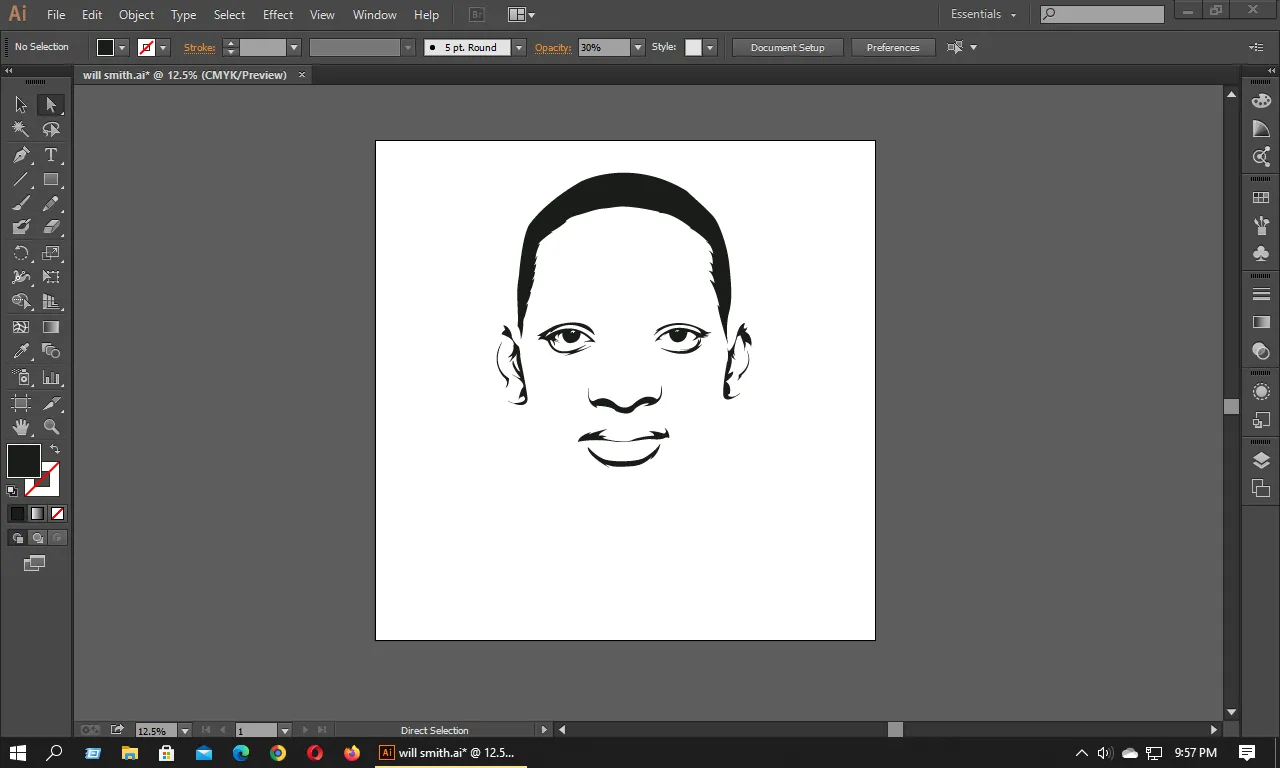
Task: Open the Stroke panel lines icon
Action: 1261,294
